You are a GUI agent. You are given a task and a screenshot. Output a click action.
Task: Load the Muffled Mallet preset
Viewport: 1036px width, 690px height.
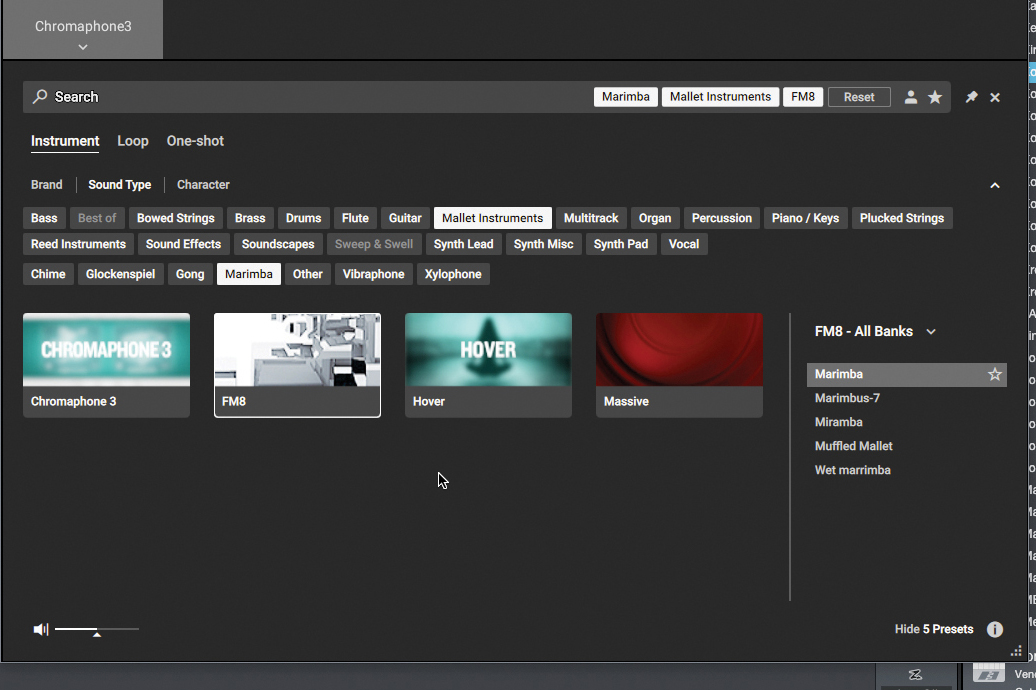coord(906,446)
